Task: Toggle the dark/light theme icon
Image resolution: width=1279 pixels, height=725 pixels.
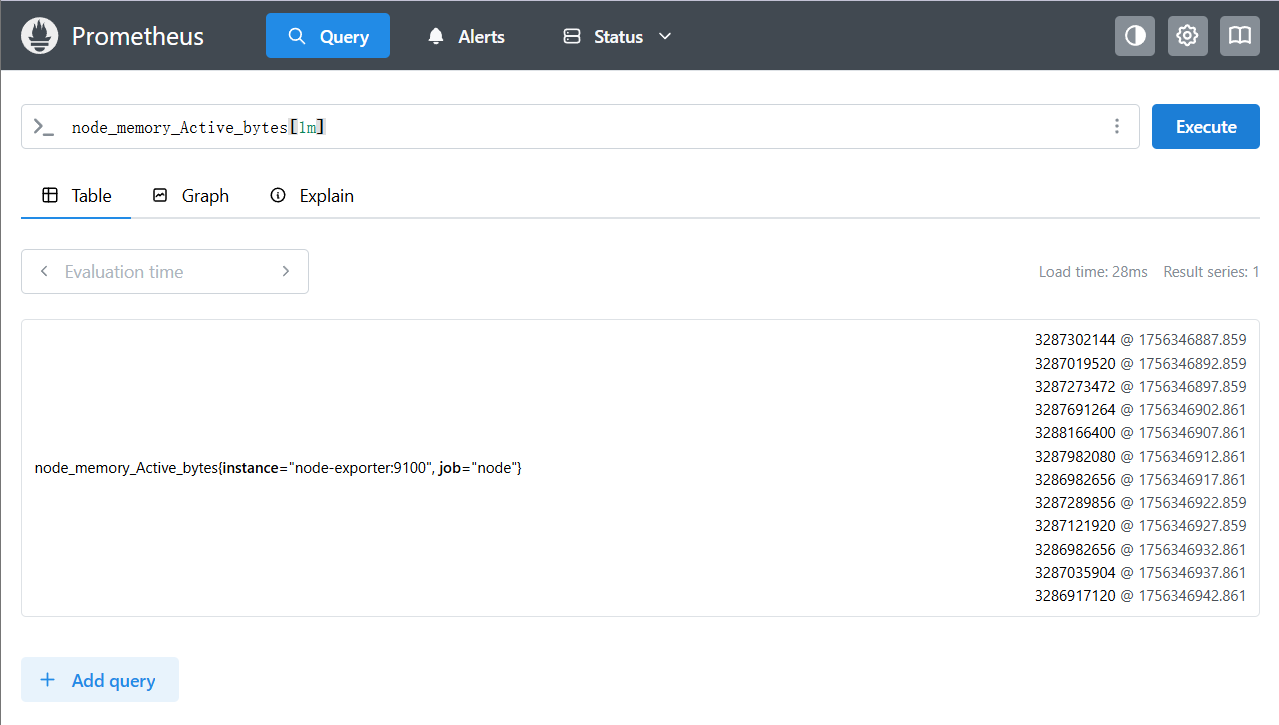Action: (x=1135, y=36)
